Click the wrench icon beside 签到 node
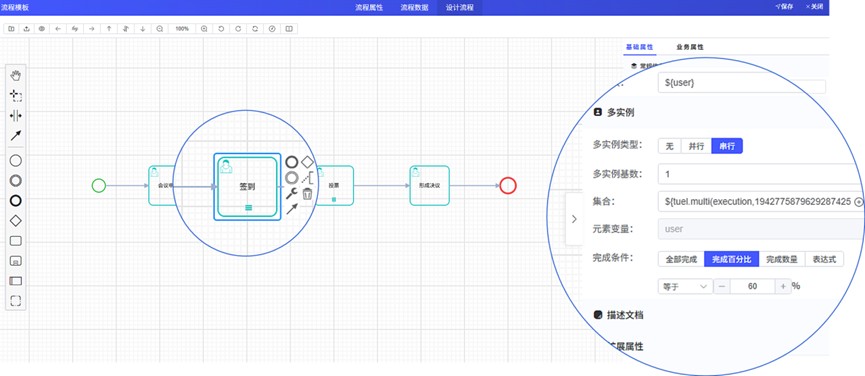This screenshot has width=865, height=376. point(292,194)
